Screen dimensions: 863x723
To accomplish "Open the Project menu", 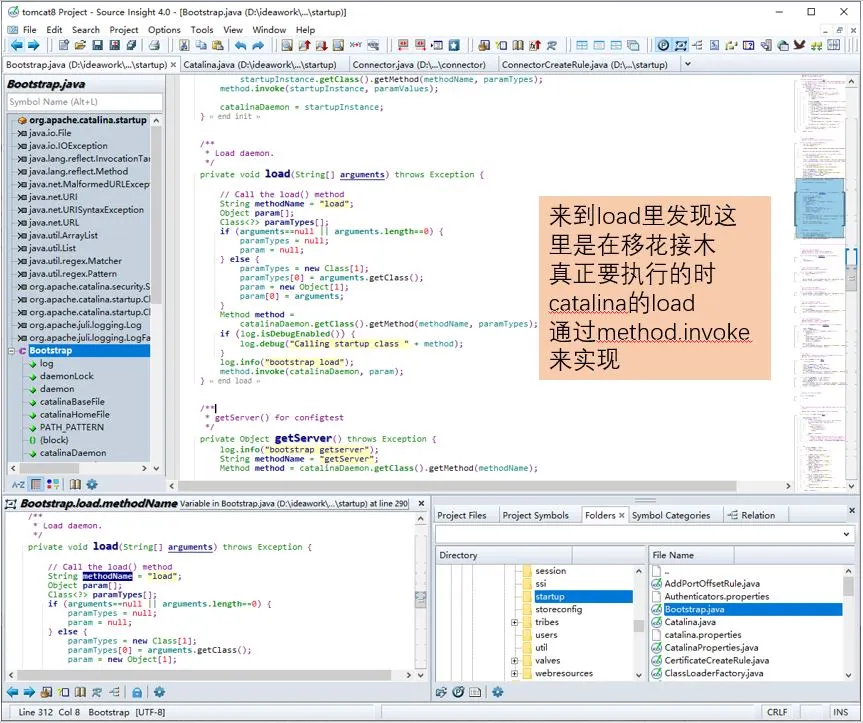I will tap(124, 30).
